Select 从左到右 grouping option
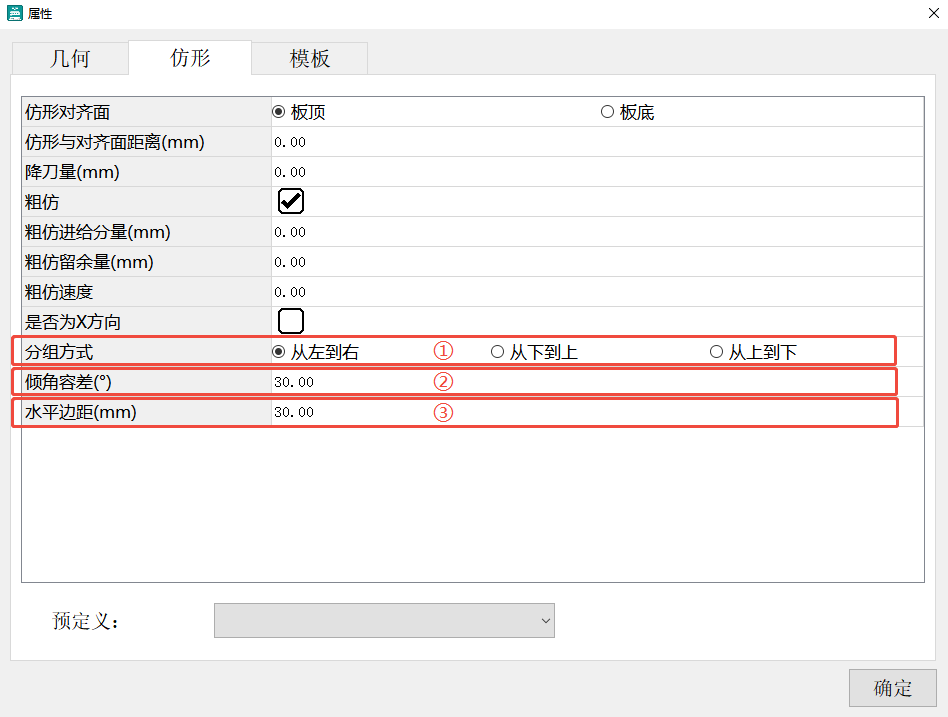The width and height of the screenshot is (948, 717). pos(279,352)
